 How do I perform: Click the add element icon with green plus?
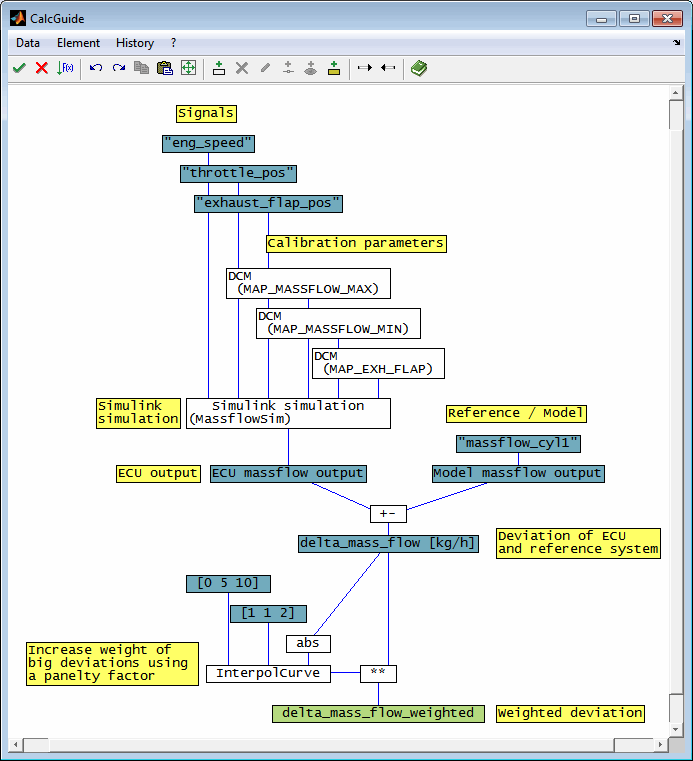click(x=219, y=68)
